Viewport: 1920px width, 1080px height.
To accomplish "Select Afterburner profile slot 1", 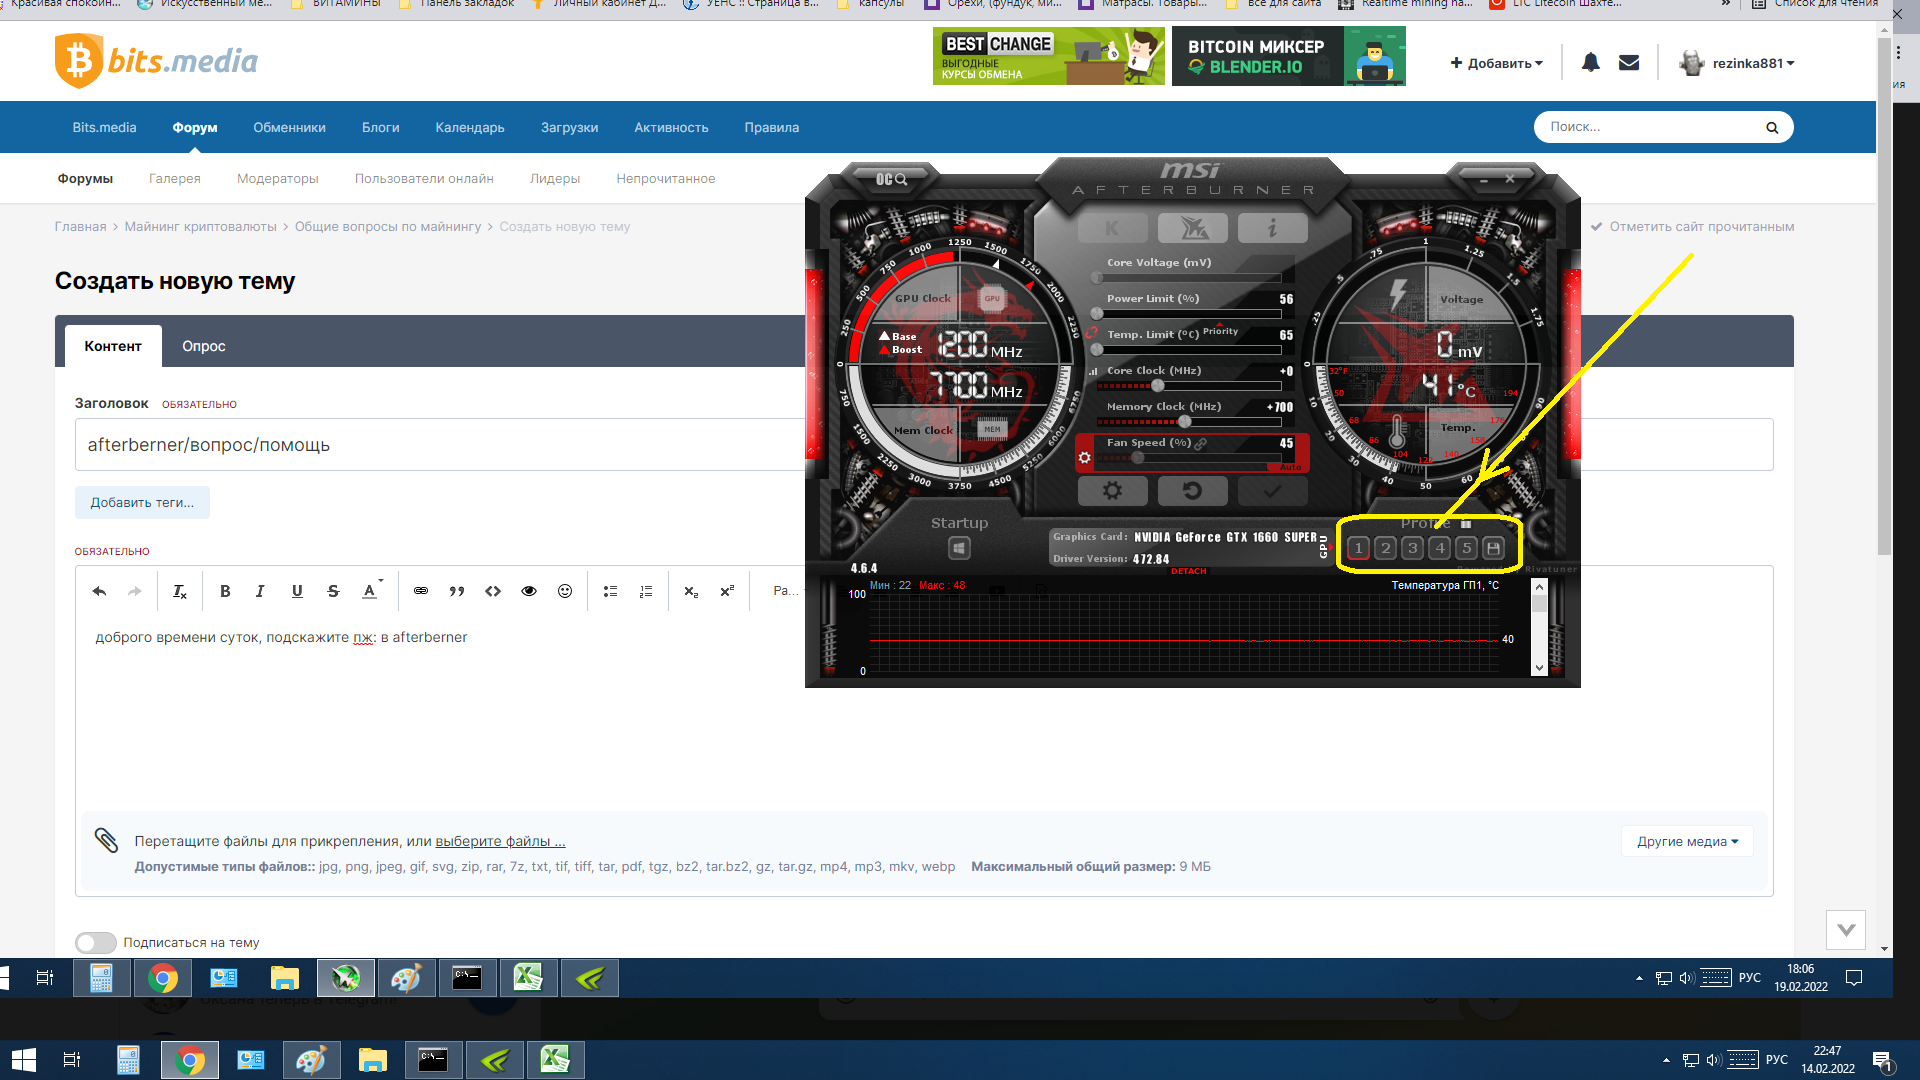I will point(1358,548).
